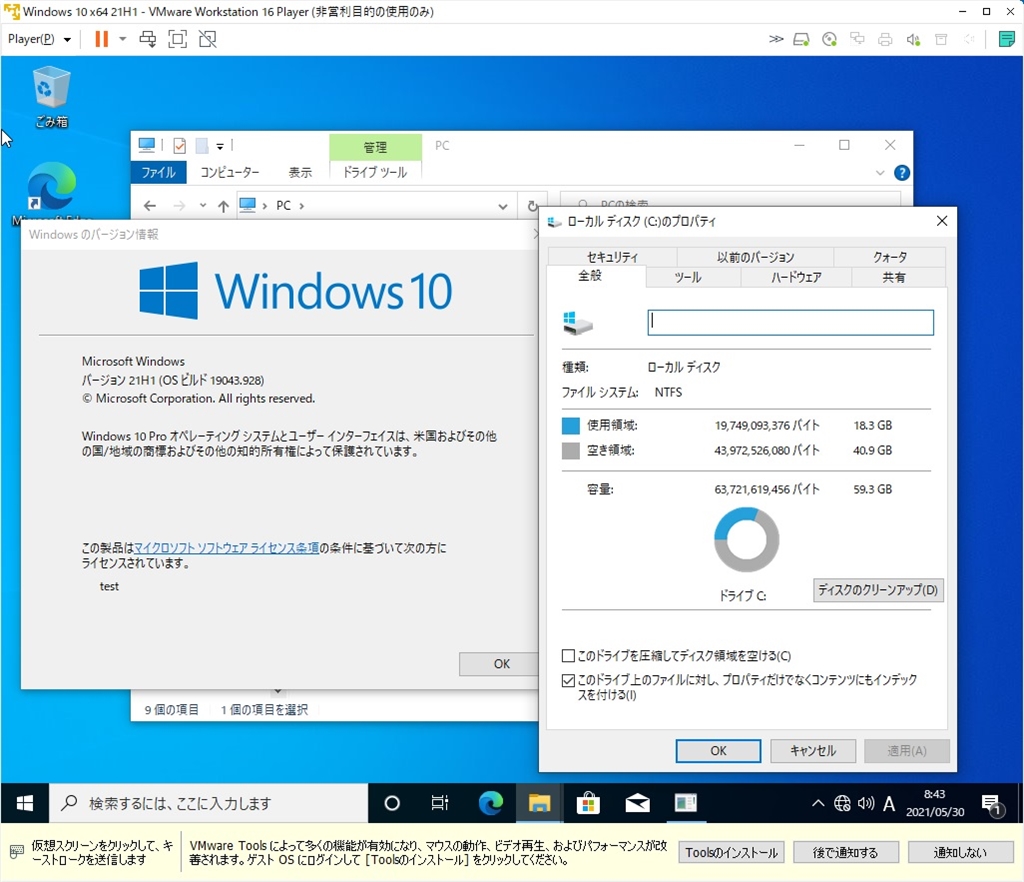This screenshot has width=1024, height=882.
Task: Open Microsoft Edge desktop shortcut
Action: [x=51, y=193]
